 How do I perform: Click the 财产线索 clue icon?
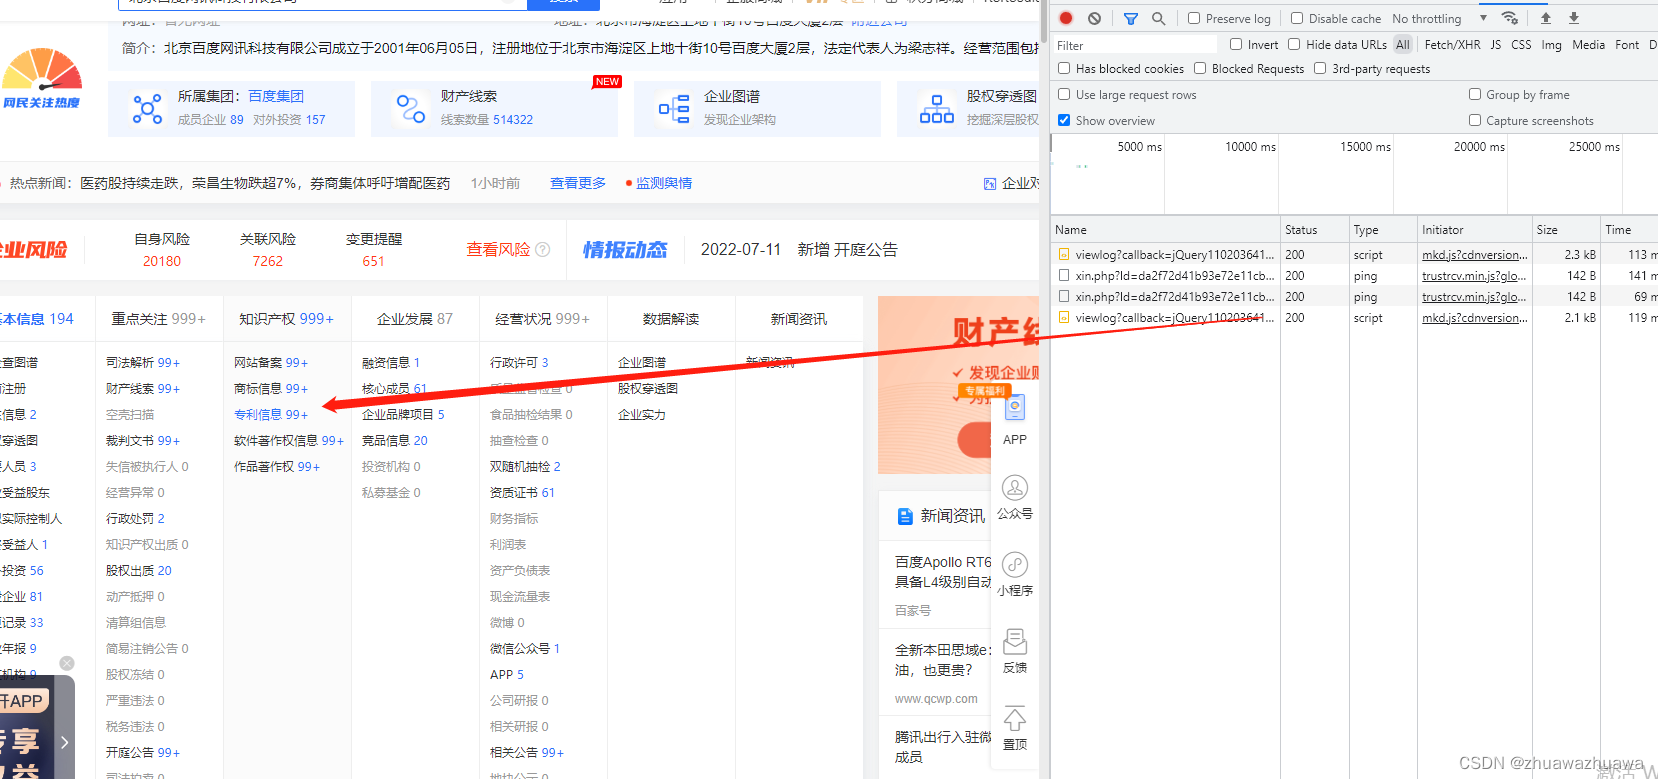(x=410, y=109)
